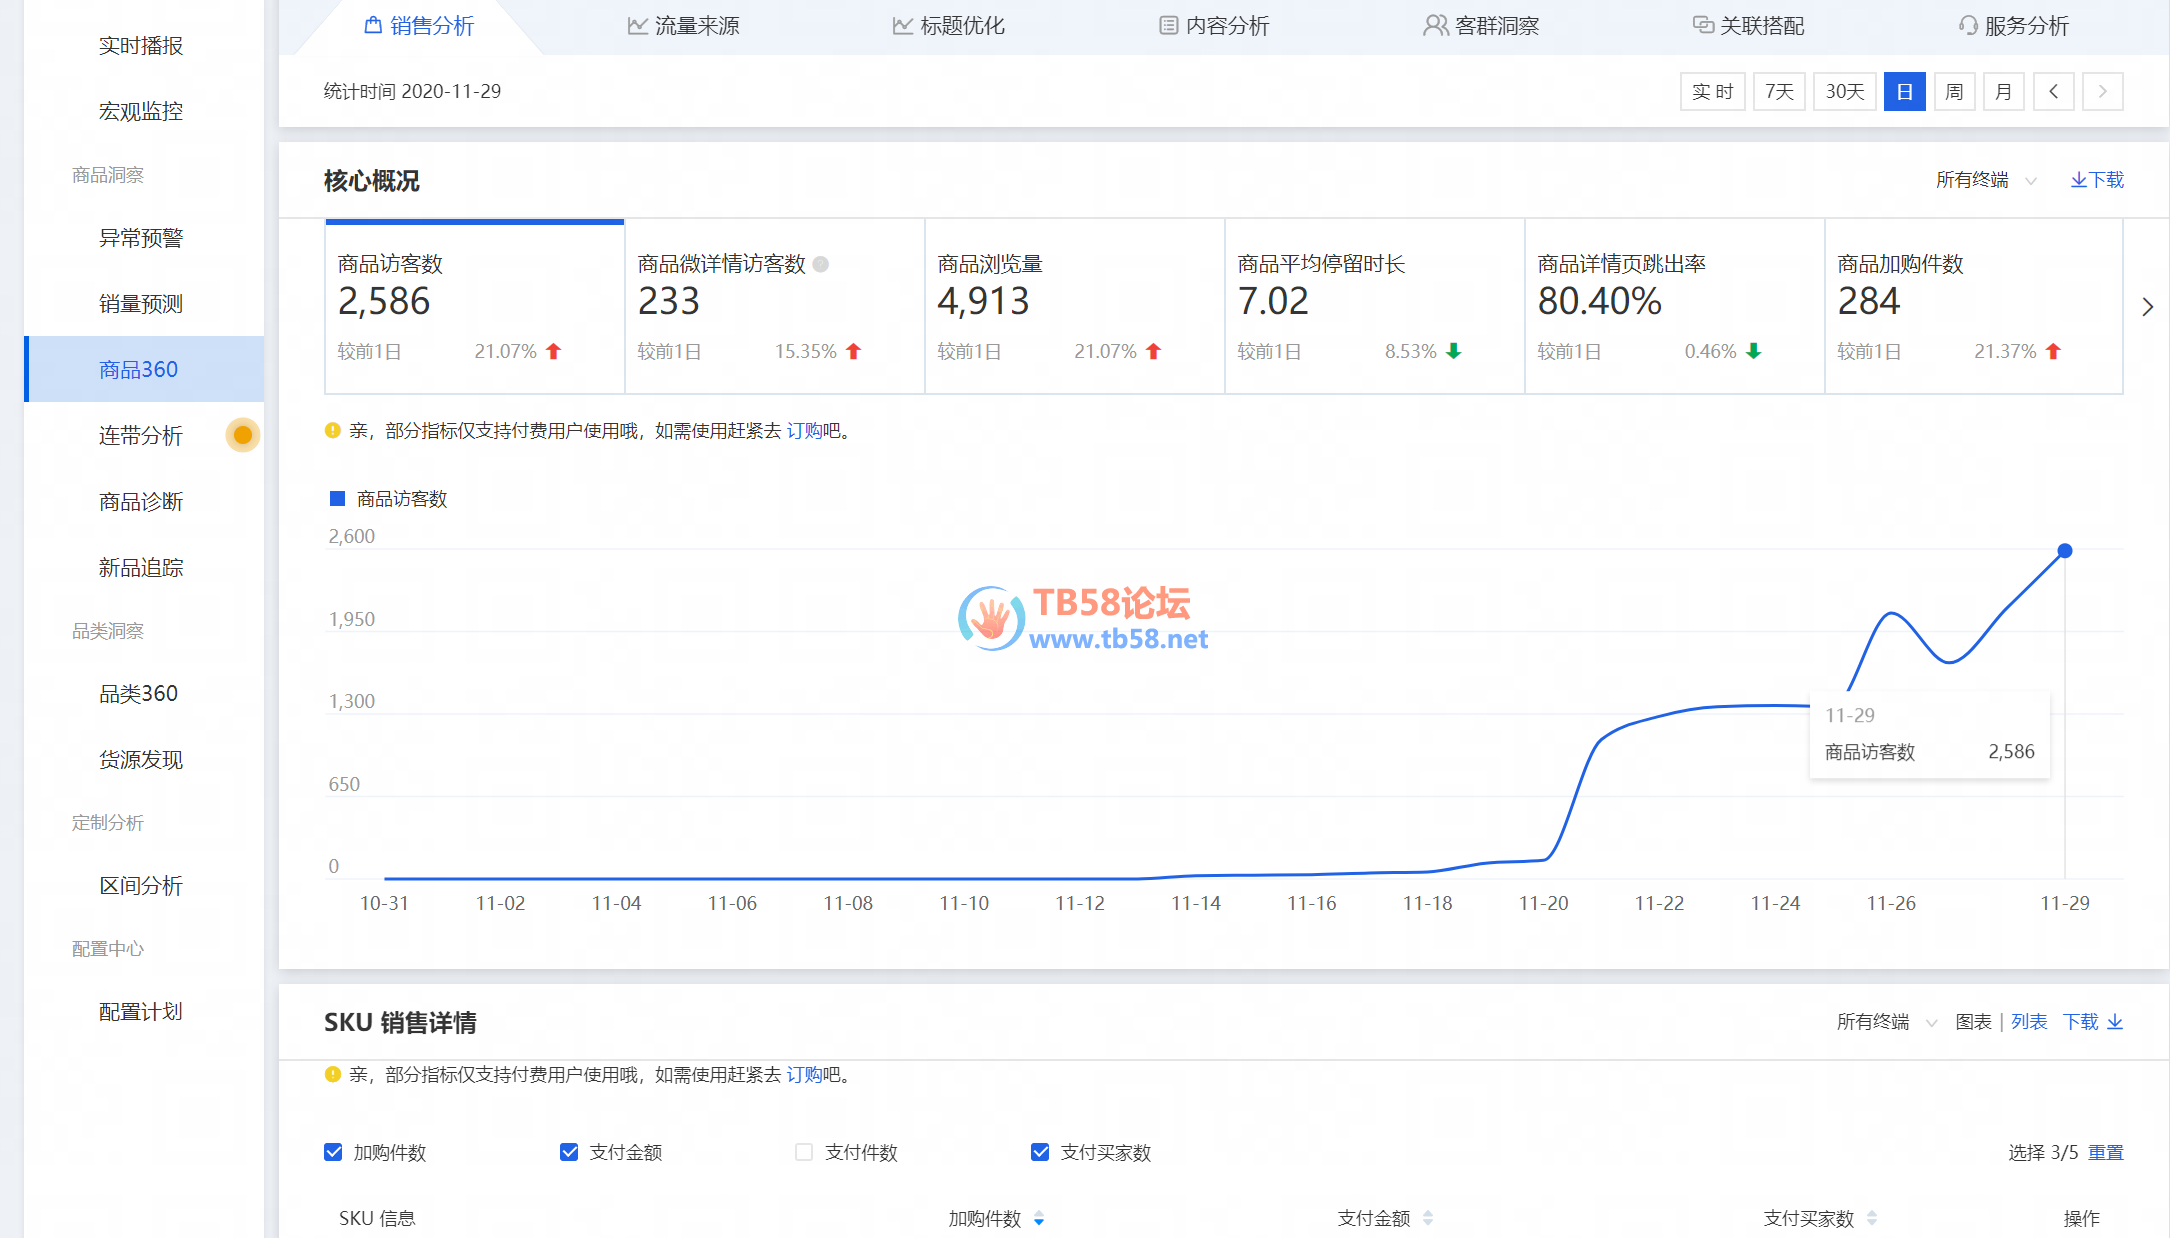
Task: Click the blue 商品访客数 legend swatch
Action: click(x=338, y=499)
